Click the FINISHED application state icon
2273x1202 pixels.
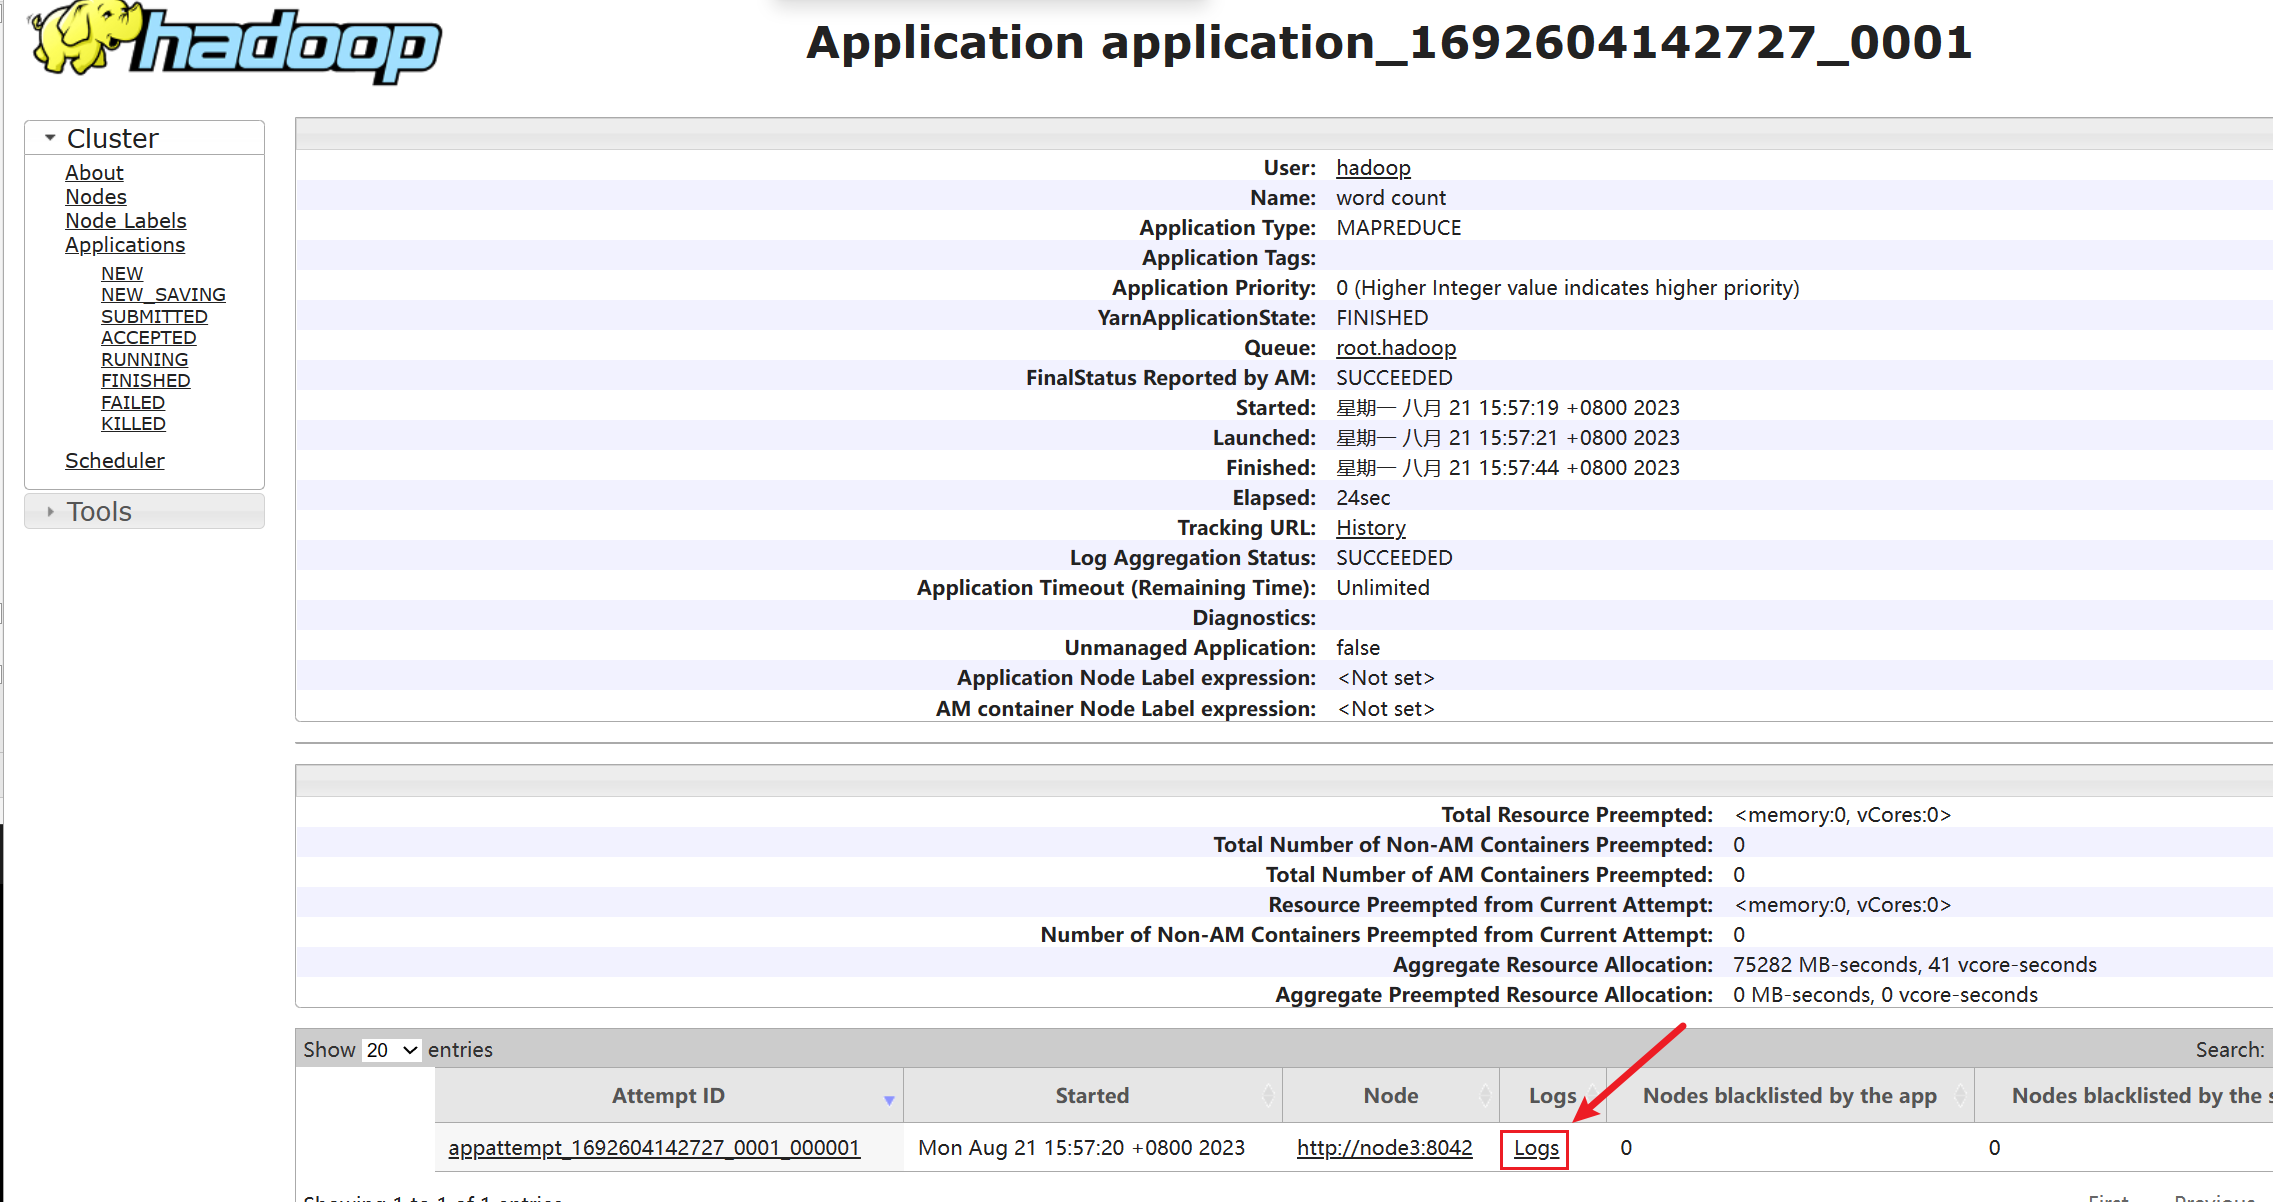(x=143, y=380)
